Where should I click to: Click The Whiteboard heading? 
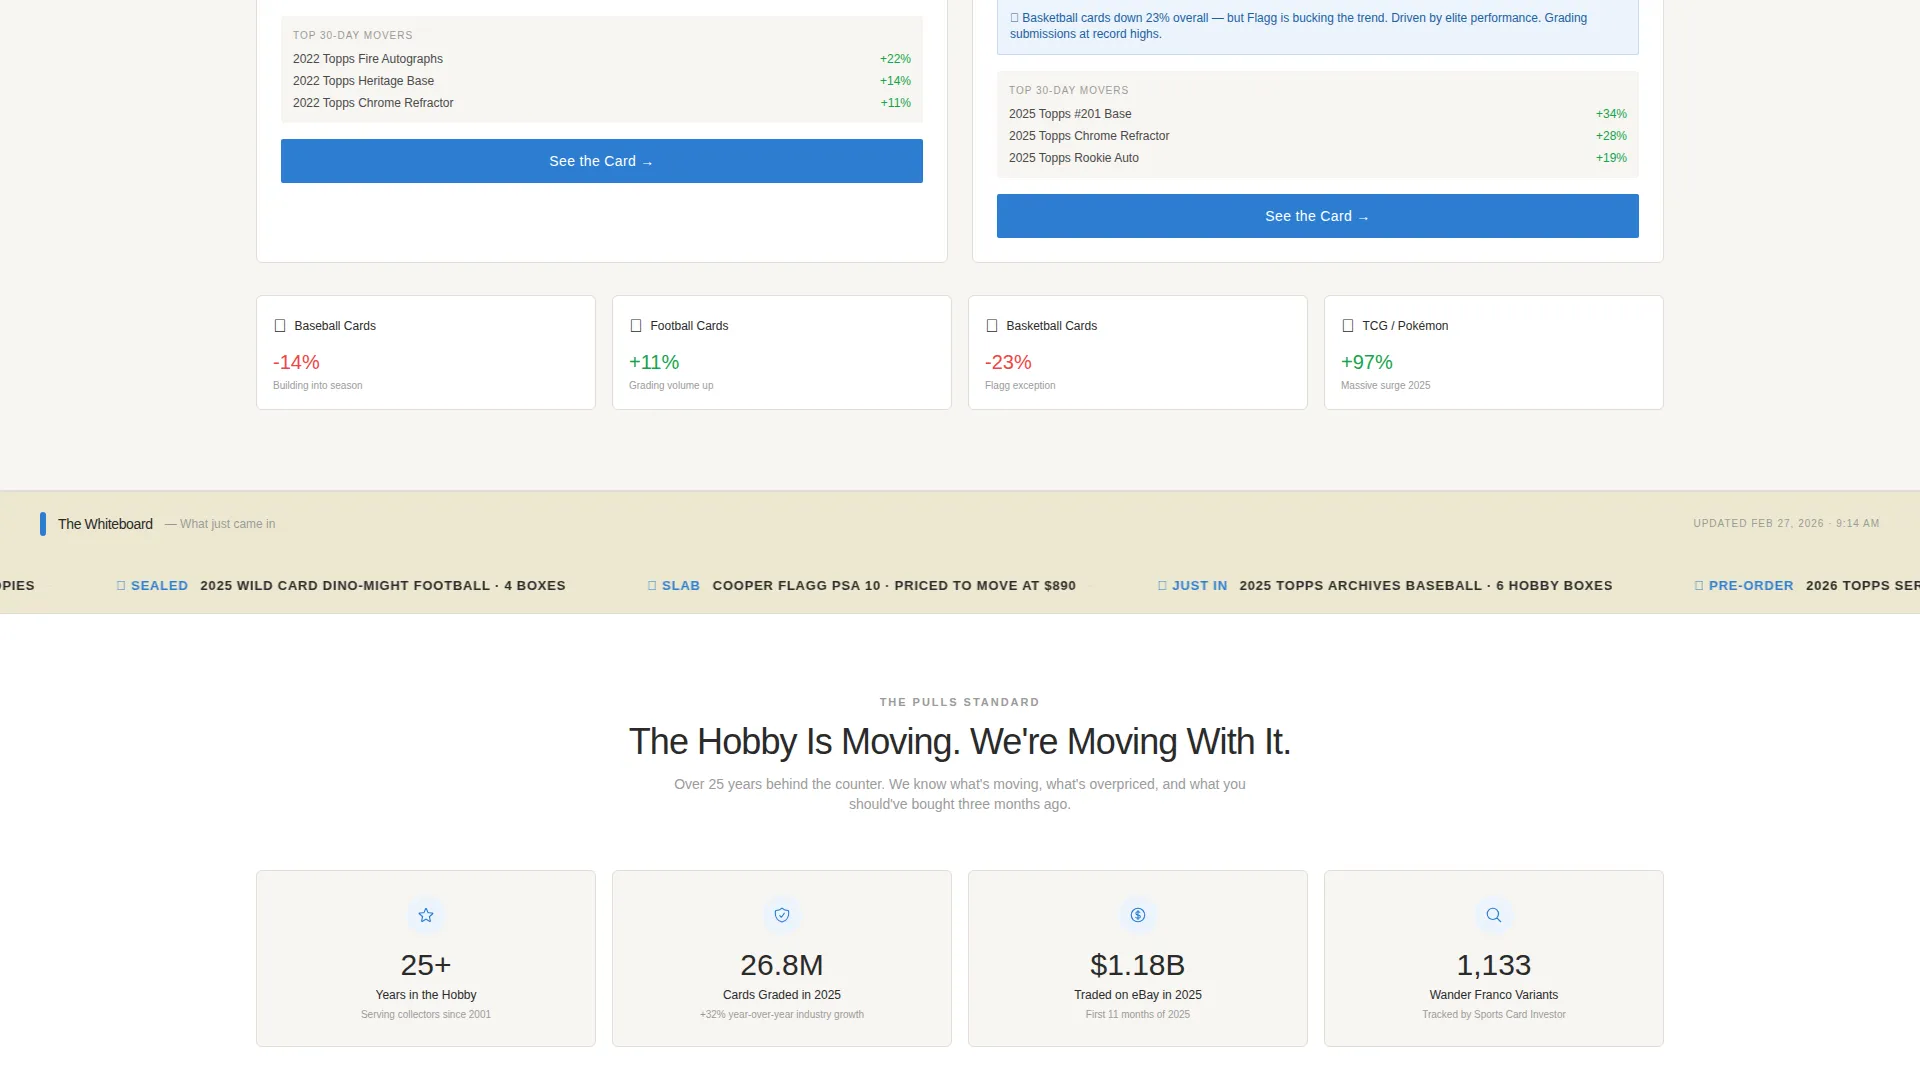(x=105, y=524)
